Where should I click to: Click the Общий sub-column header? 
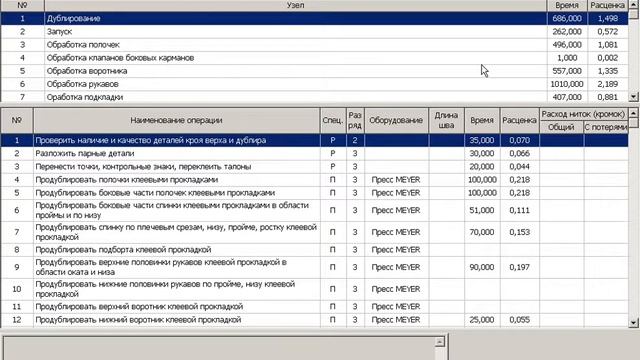pos(561,127)
